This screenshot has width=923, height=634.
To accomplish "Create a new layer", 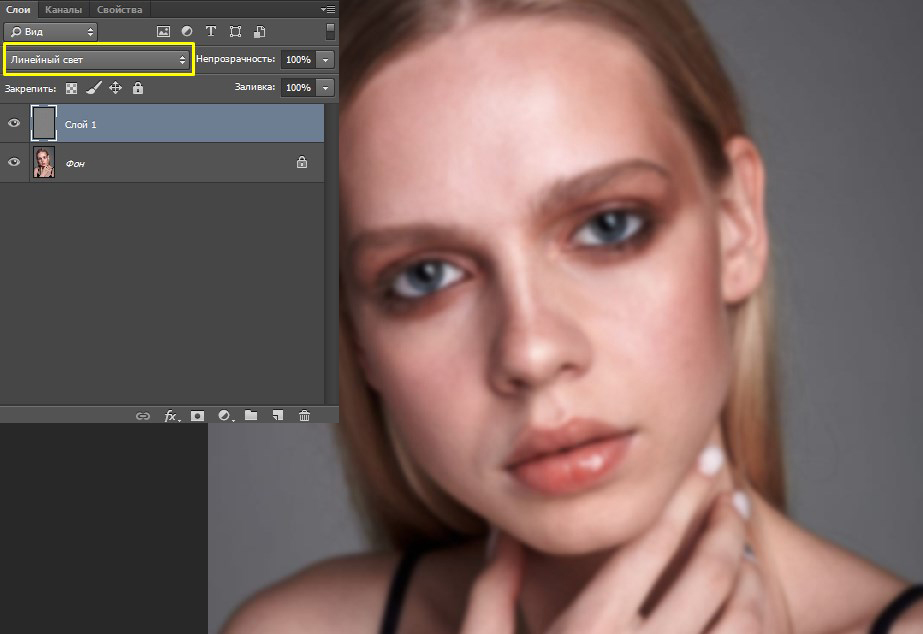I will click(x=278, y=415).
